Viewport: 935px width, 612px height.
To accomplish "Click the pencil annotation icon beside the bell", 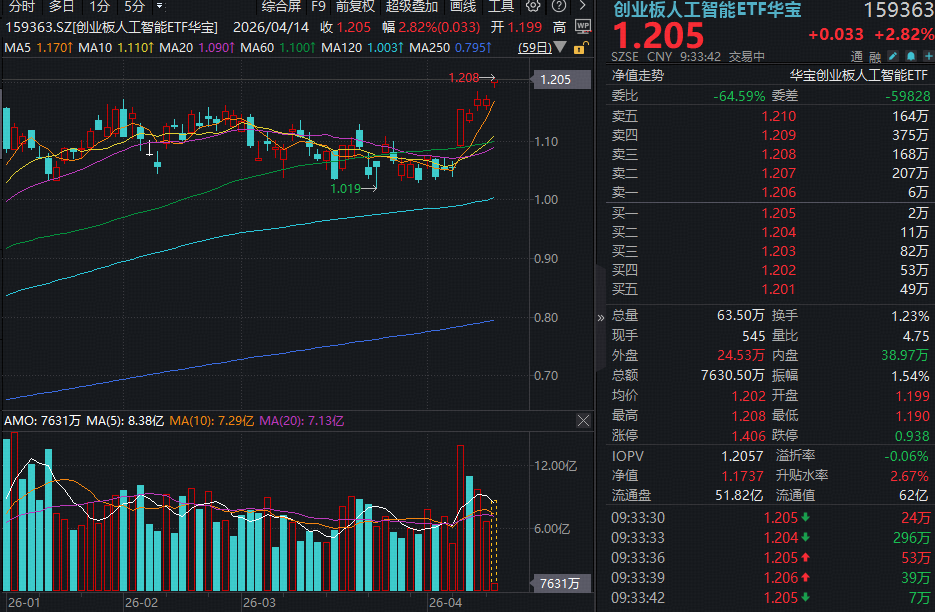I will (893, 56).
